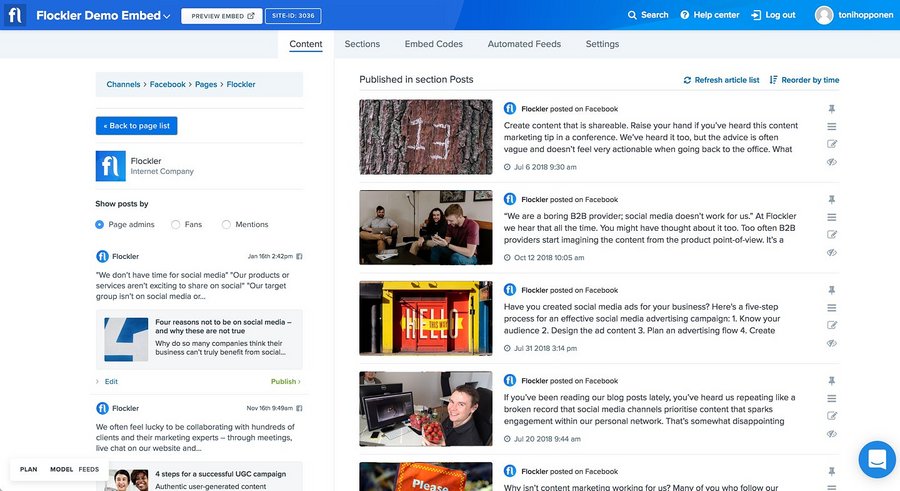
Task: Open the reorder menu on the 'social media ads' post
Action: click(x=832, y=308)
